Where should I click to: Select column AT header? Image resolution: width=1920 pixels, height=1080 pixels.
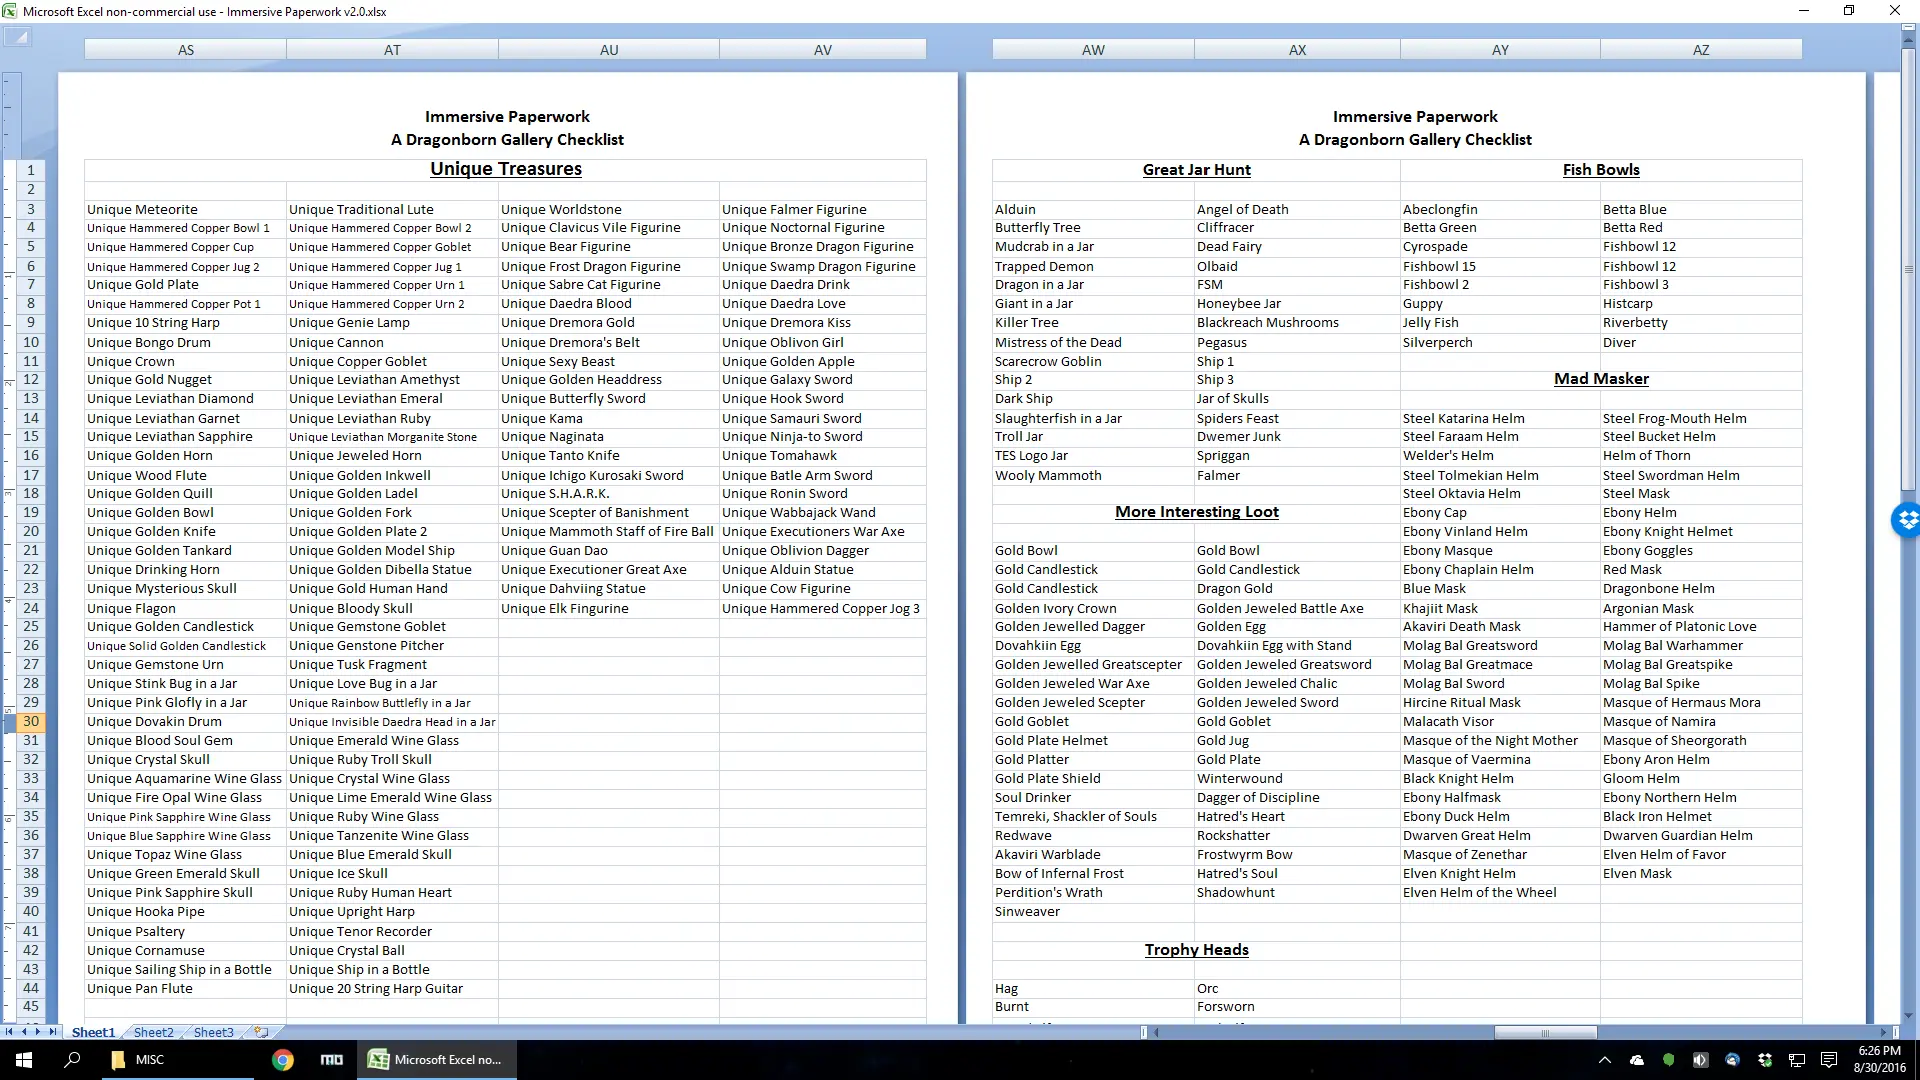pyautogui.click(x=392, y=49)
